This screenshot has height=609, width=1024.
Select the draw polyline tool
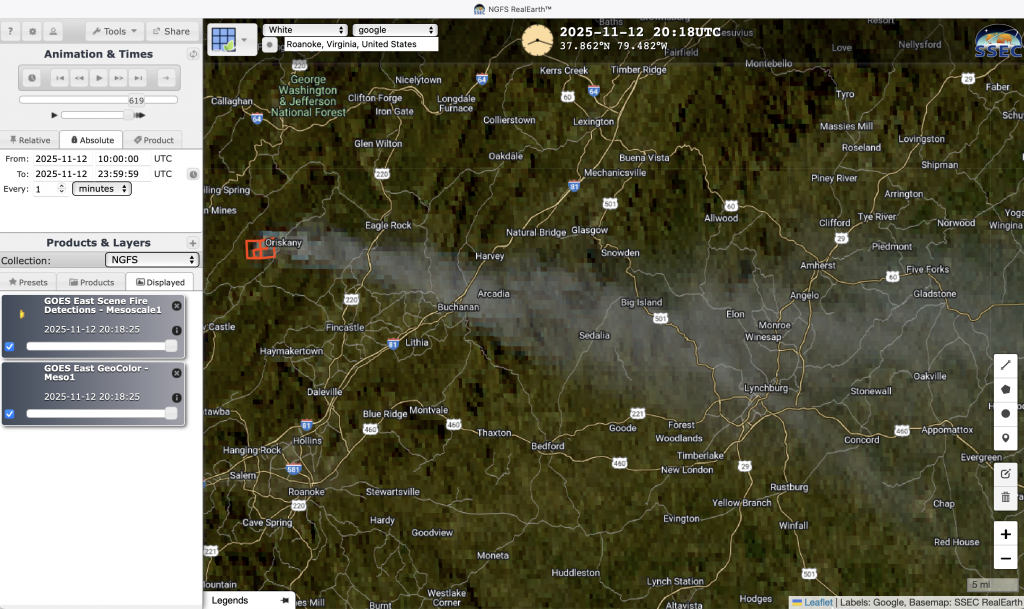[x=1005, y=365]
